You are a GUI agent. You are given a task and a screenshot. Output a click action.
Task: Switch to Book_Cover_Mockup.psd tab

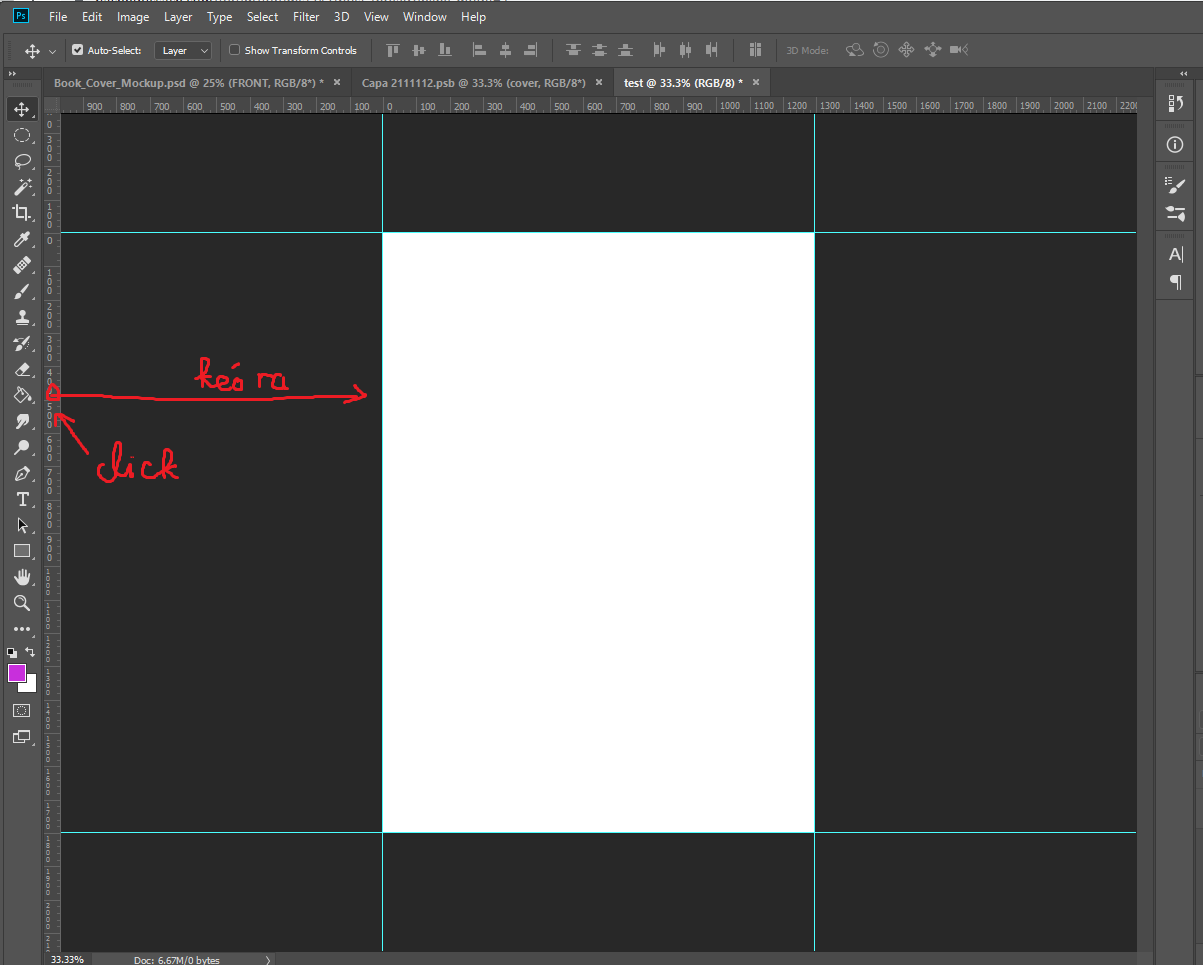[x=188, y=83]
